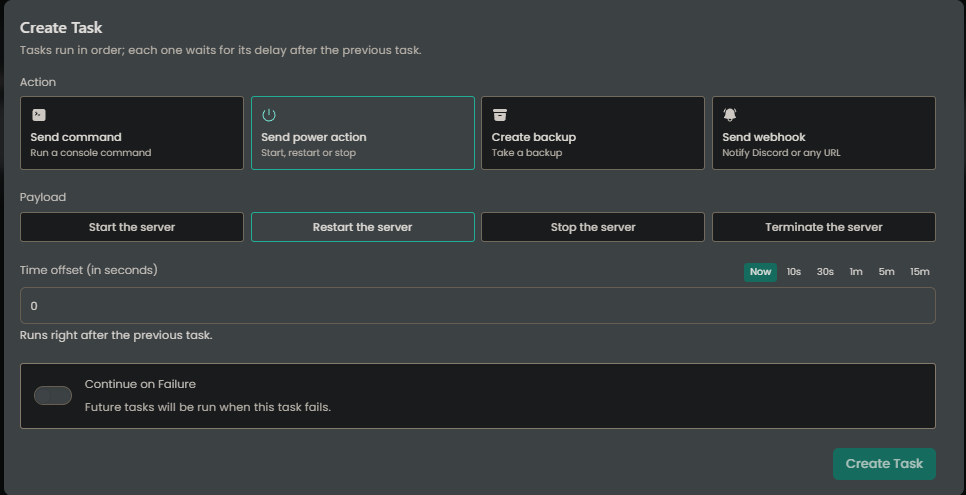Select Restart the server payload

tap(363, 227)
